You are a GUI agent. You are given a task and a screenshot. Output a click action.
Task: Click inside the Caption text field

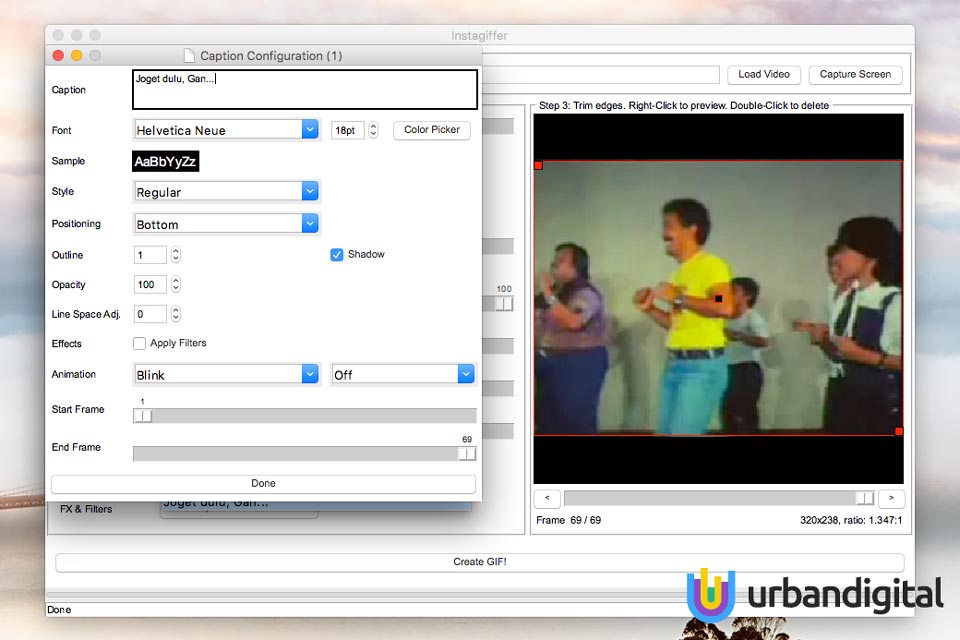click(305, 89)
